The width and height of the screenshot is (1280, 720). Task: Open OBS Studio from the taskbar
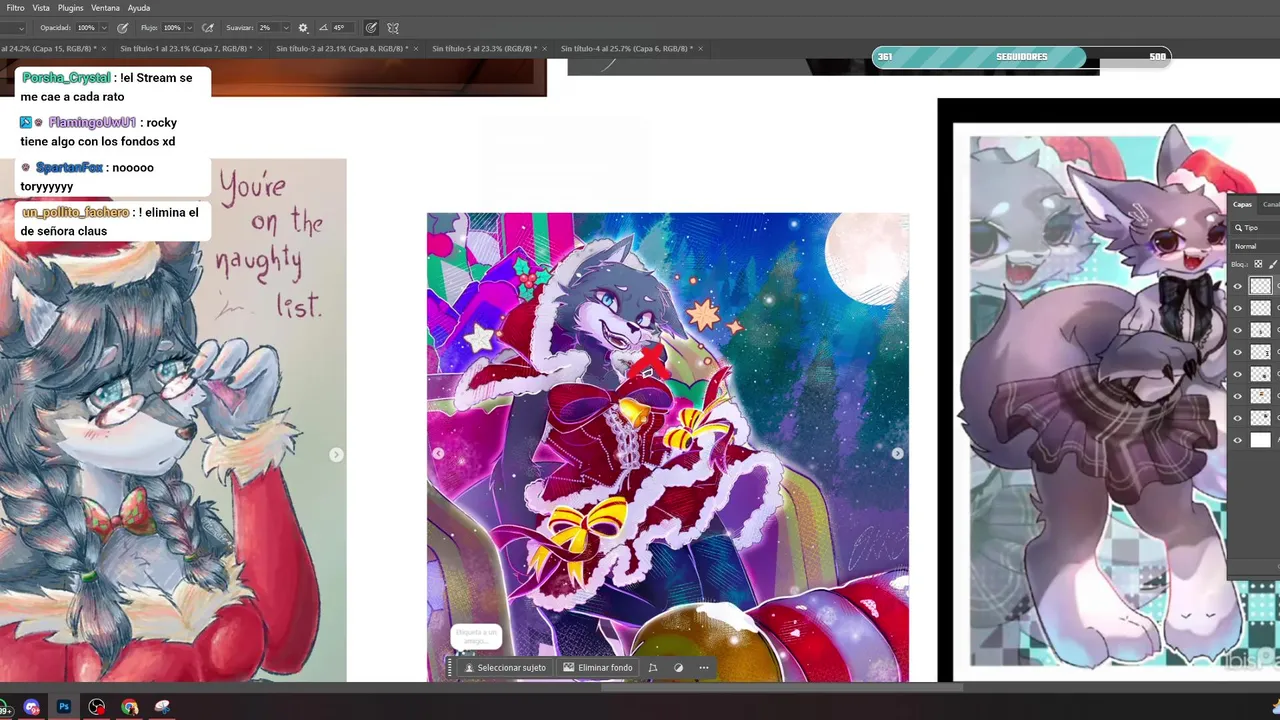(96, 707)
